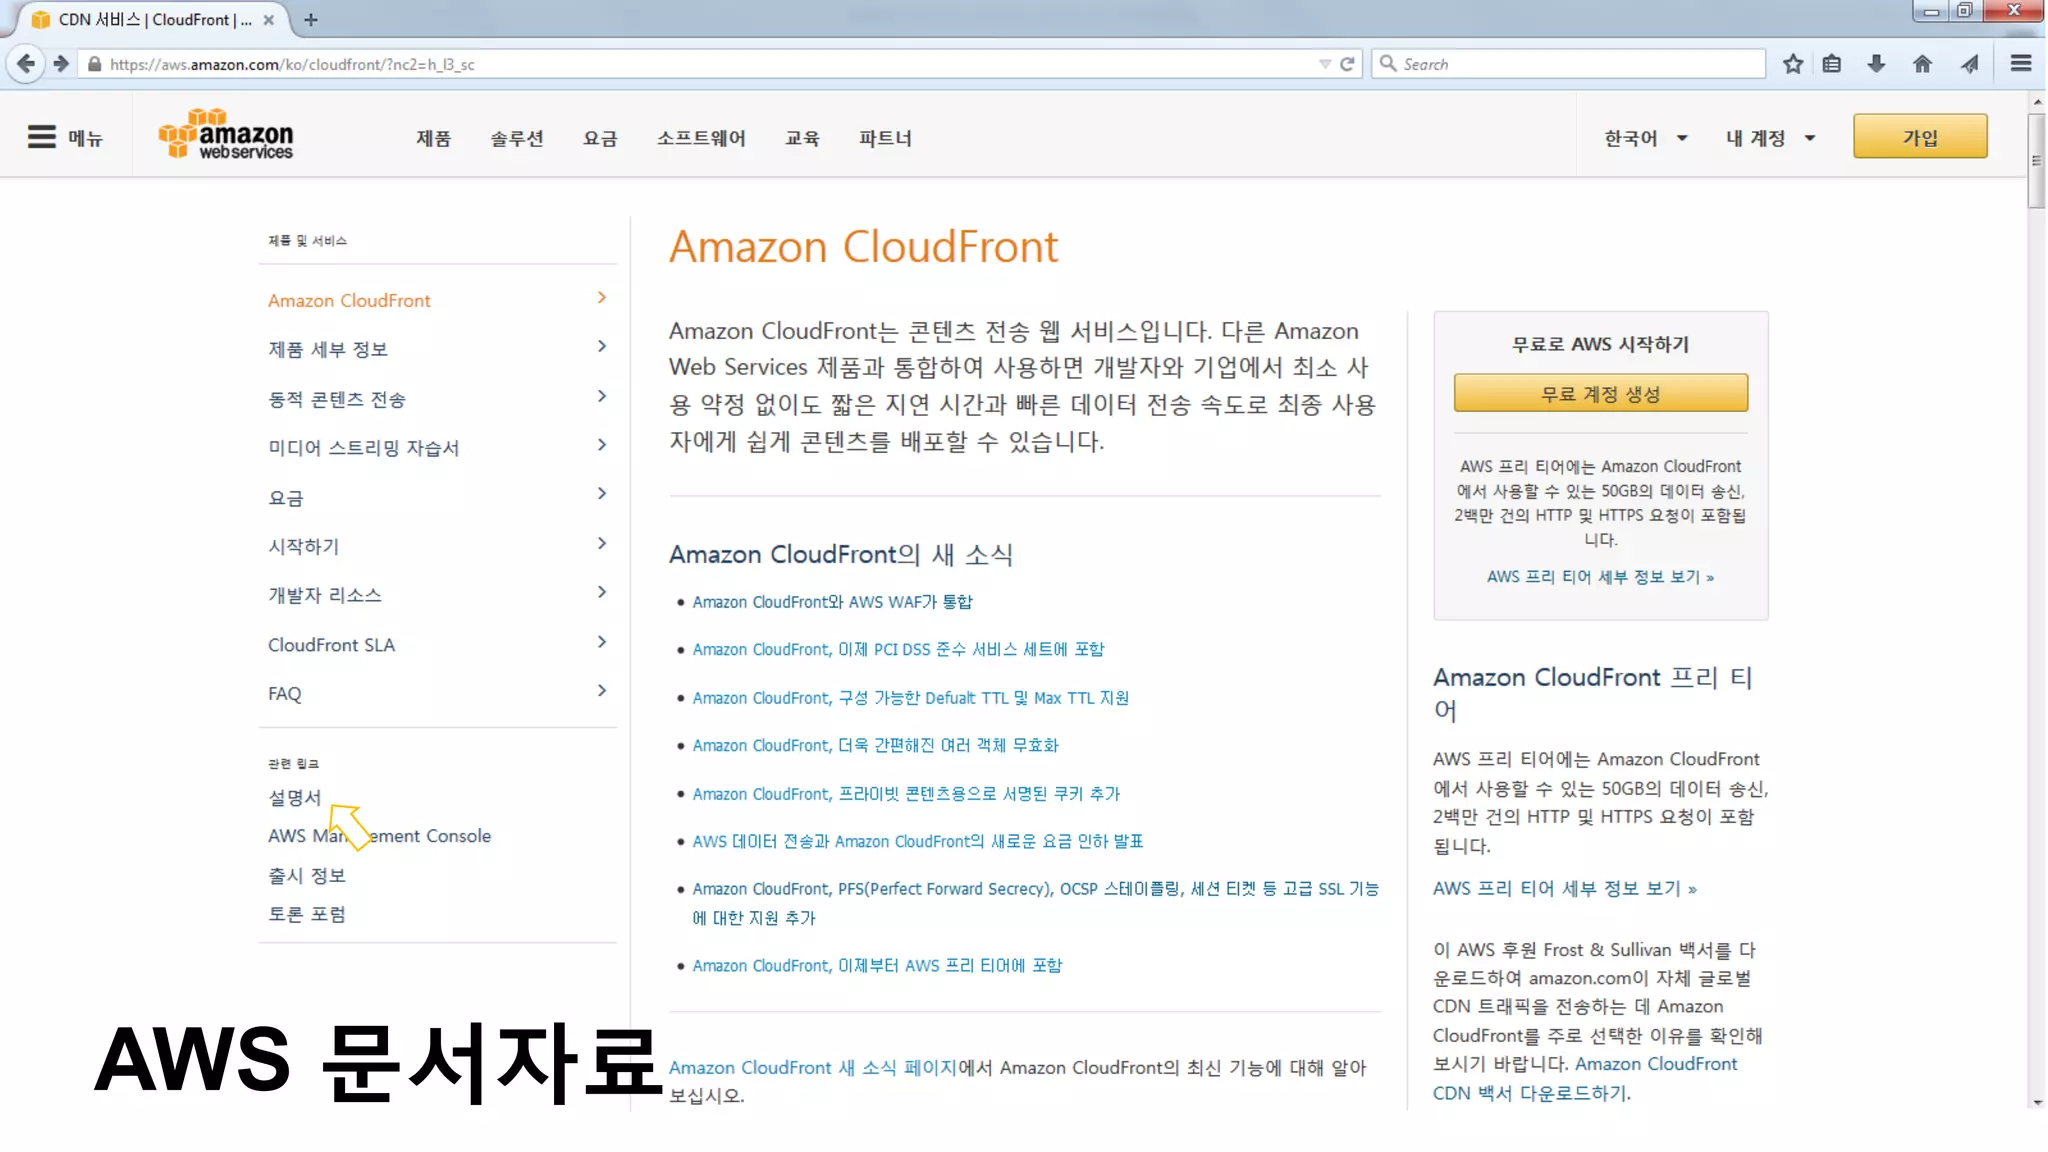Viewport: 2048px width, 1152px height.
Task: Click the bookmark star icon
Action: pos(1793,64)
